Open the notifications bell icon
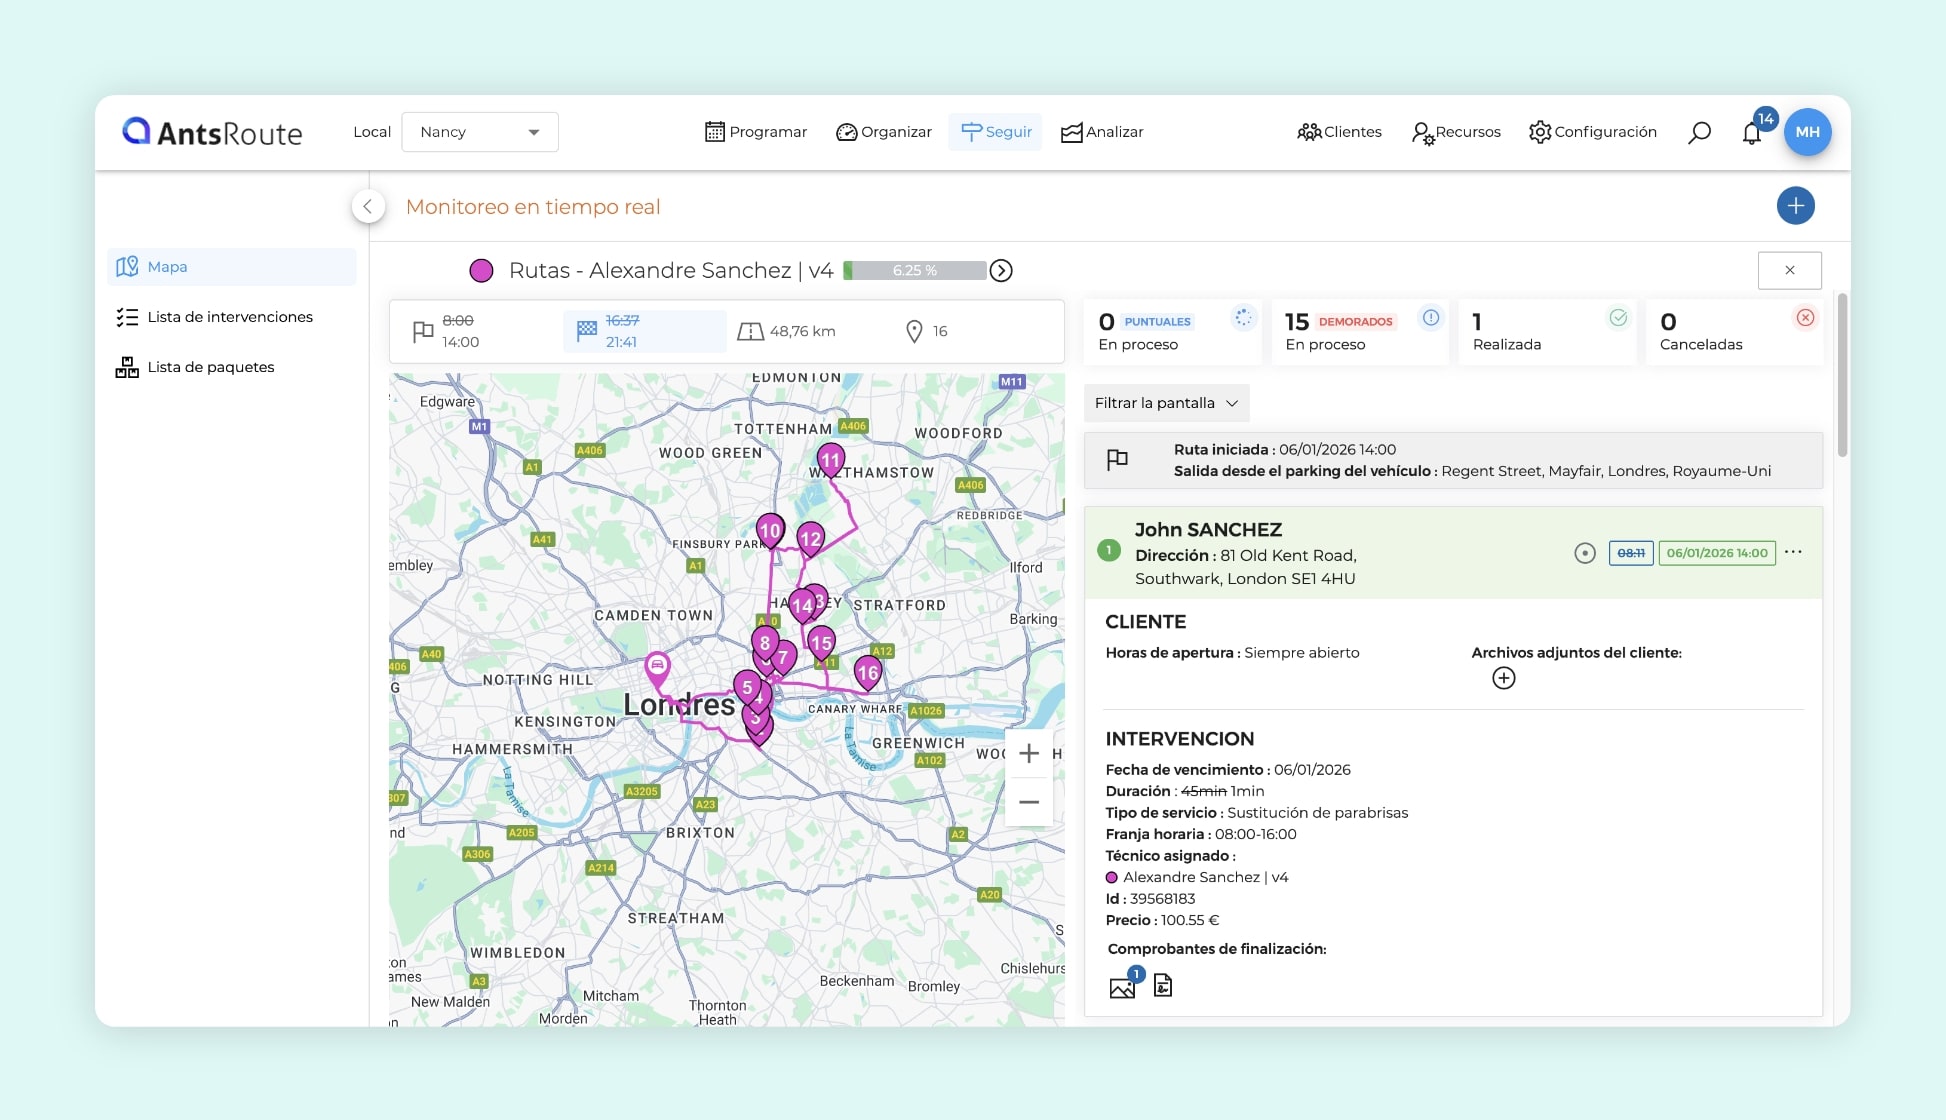 (x=1751, y=133)
